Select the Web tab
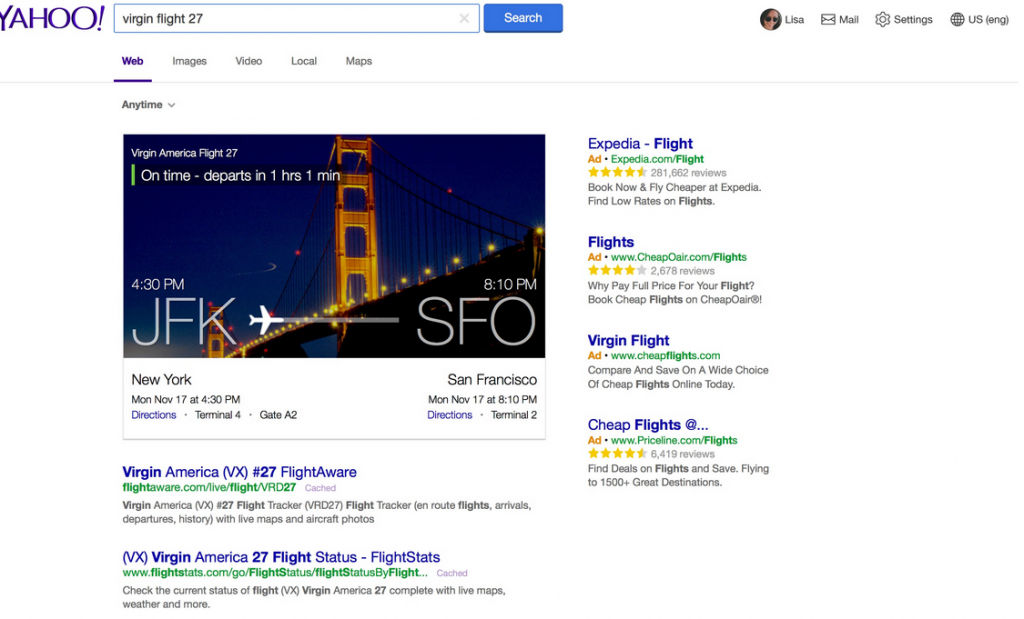Image resolution: width=1024 pixels, height=619 pixels. click(x=133, y=61)
